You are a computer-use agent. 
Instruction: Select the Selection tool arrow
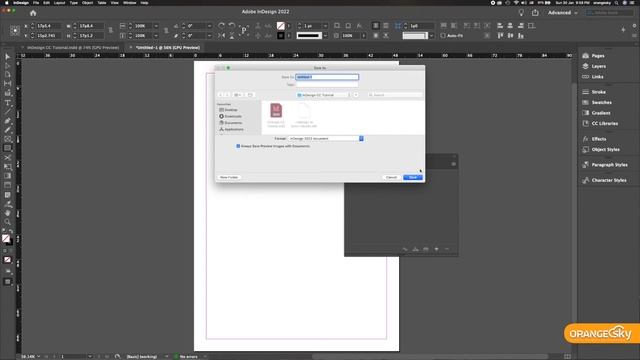[x=8, y=57]
